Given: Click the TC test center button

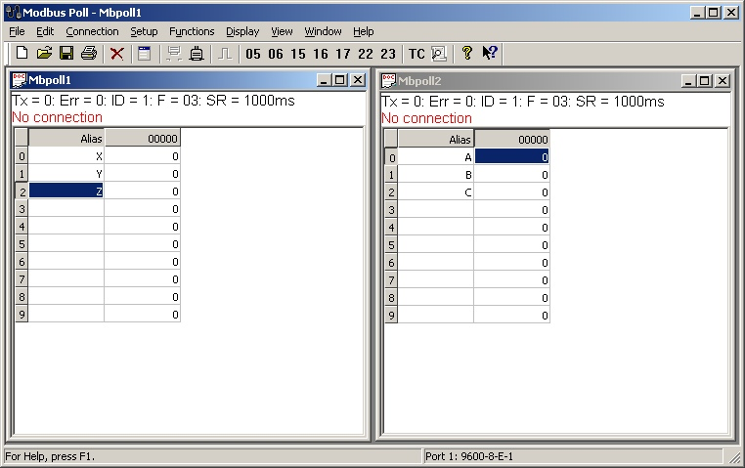Looking at the screenshot, I should tap(417, 54).
